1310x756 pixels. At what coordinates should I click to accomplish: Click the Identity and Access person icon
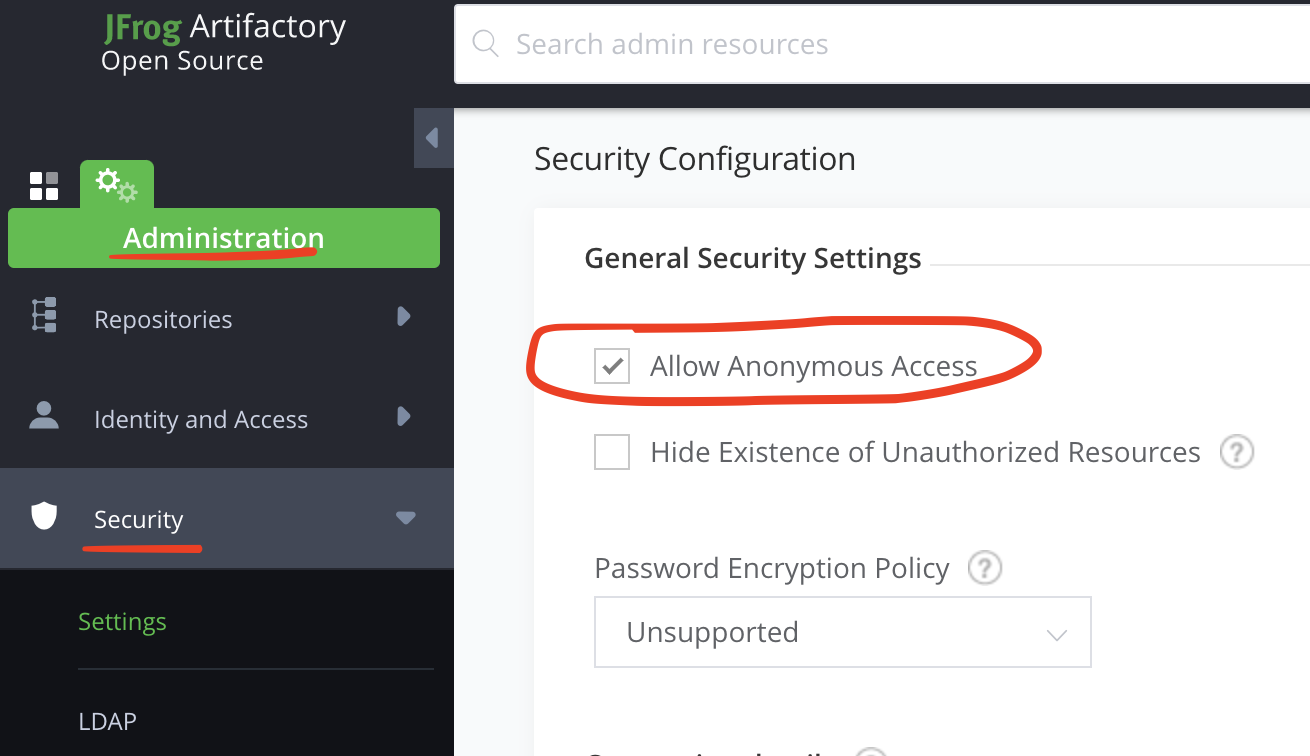coord(44,416)
